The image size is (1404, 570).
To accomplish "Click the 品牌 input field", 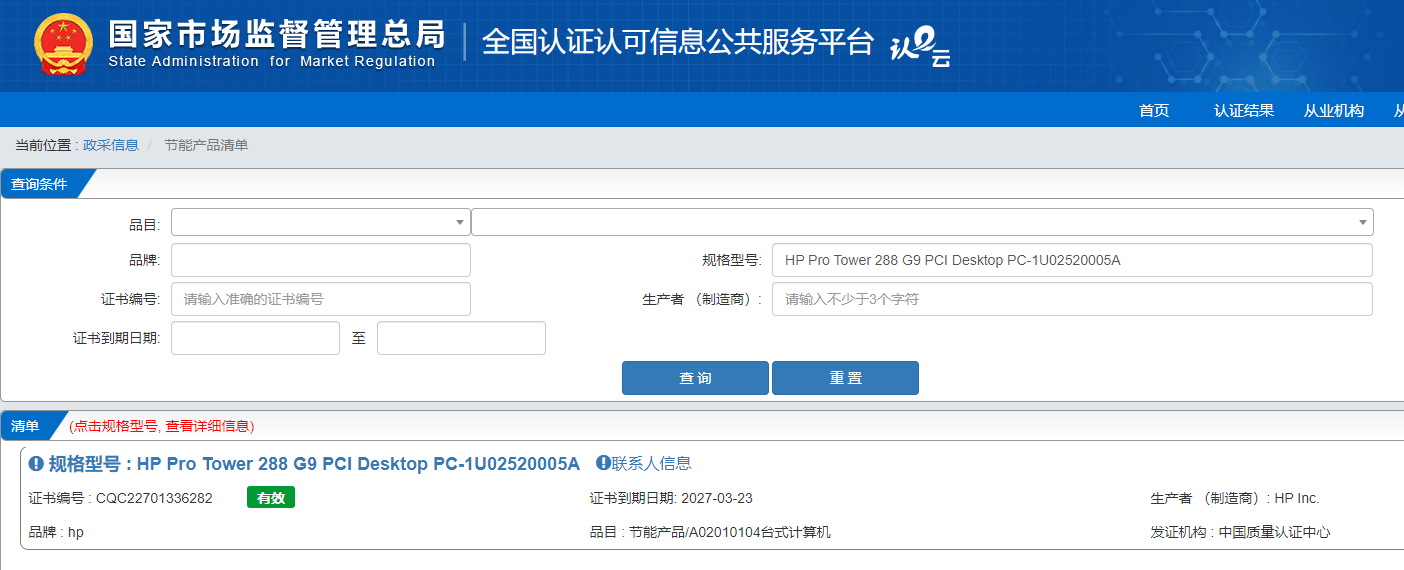I will coord(321,260).
